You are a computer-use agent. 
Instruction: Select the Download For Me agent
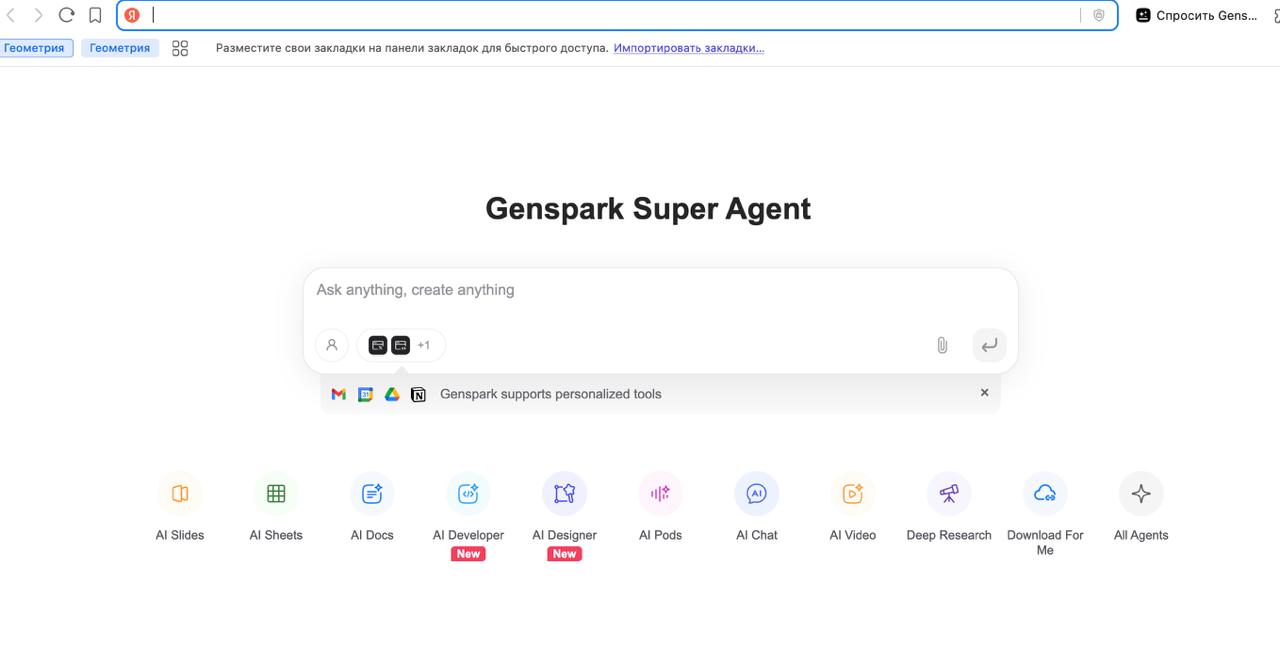click(x=1045, y=494)
